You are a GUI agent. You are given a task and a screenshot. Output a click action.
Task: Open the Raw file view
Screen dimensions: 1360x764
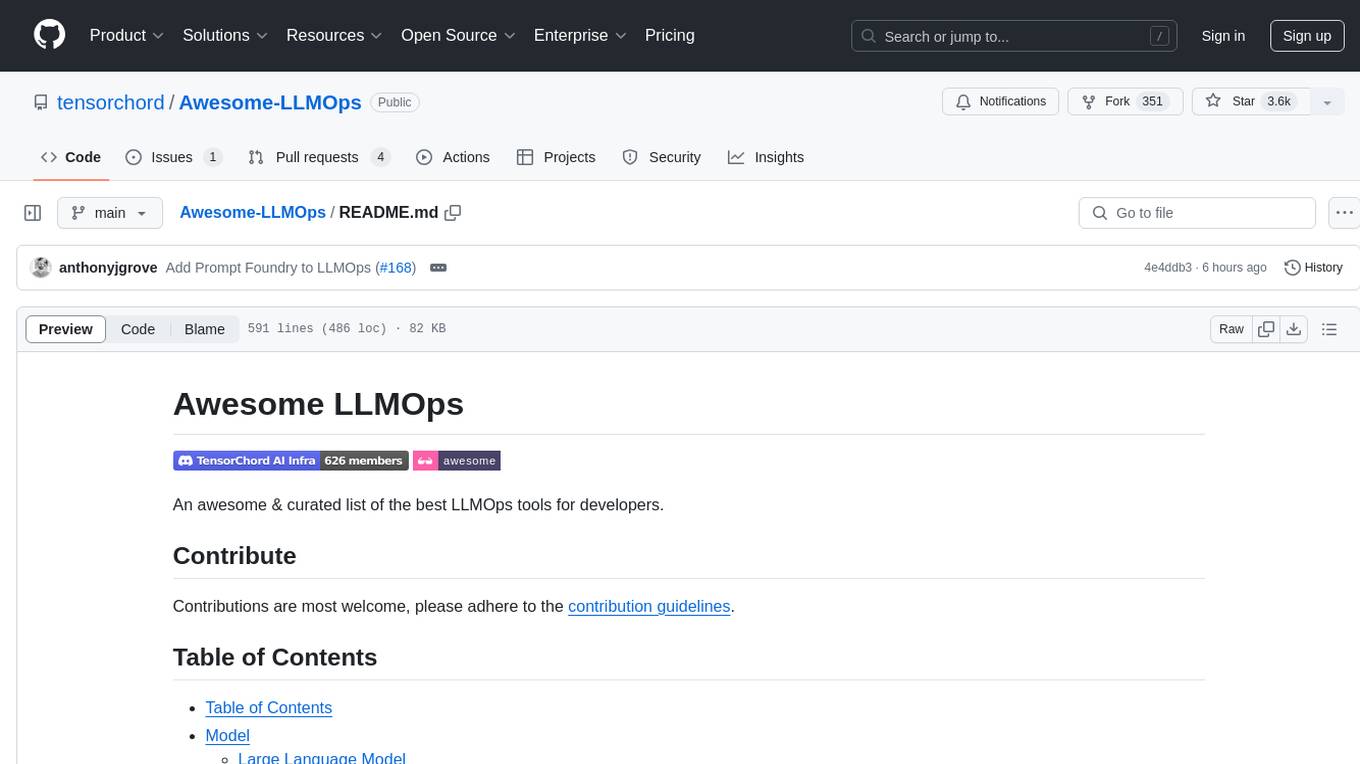point(1231,329)
